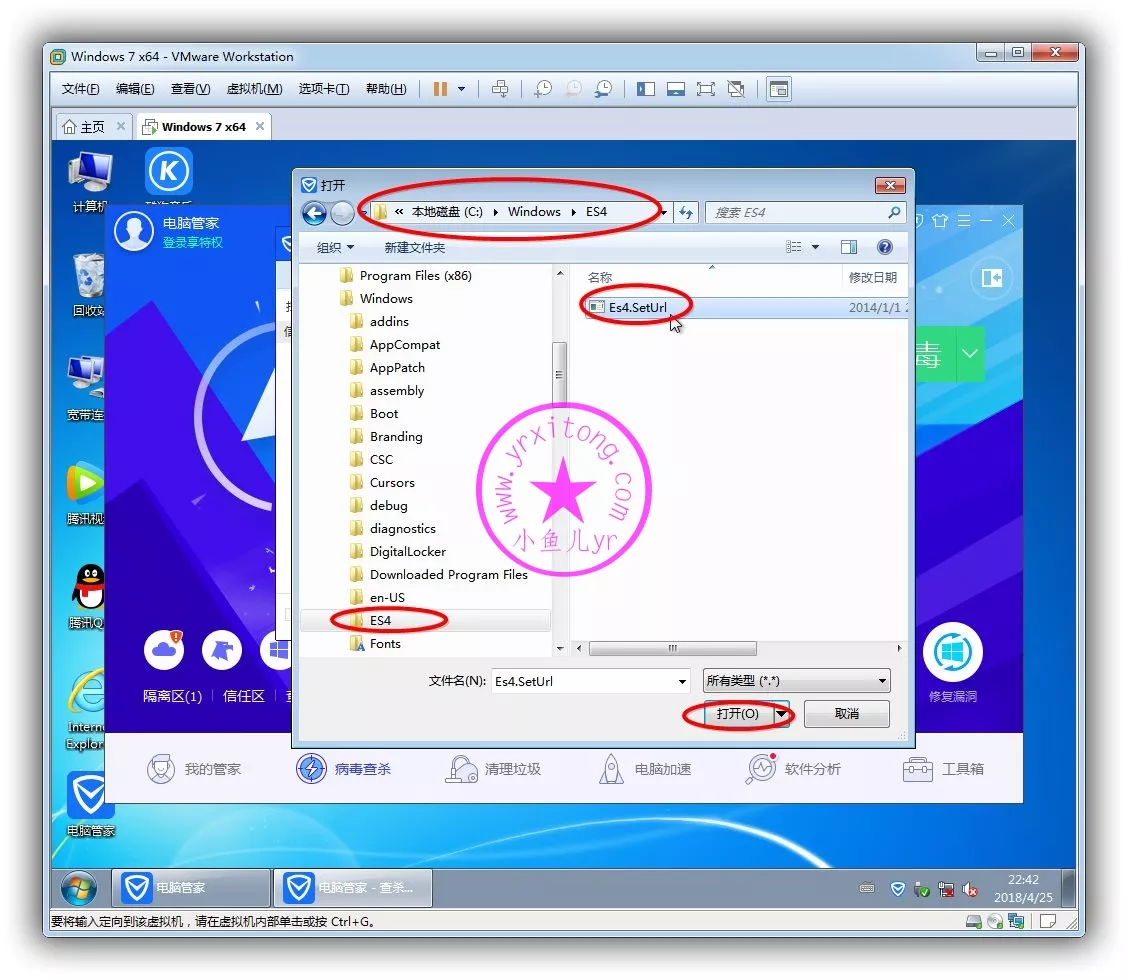Expand the 组织 organize dropdown

point(335,247)
